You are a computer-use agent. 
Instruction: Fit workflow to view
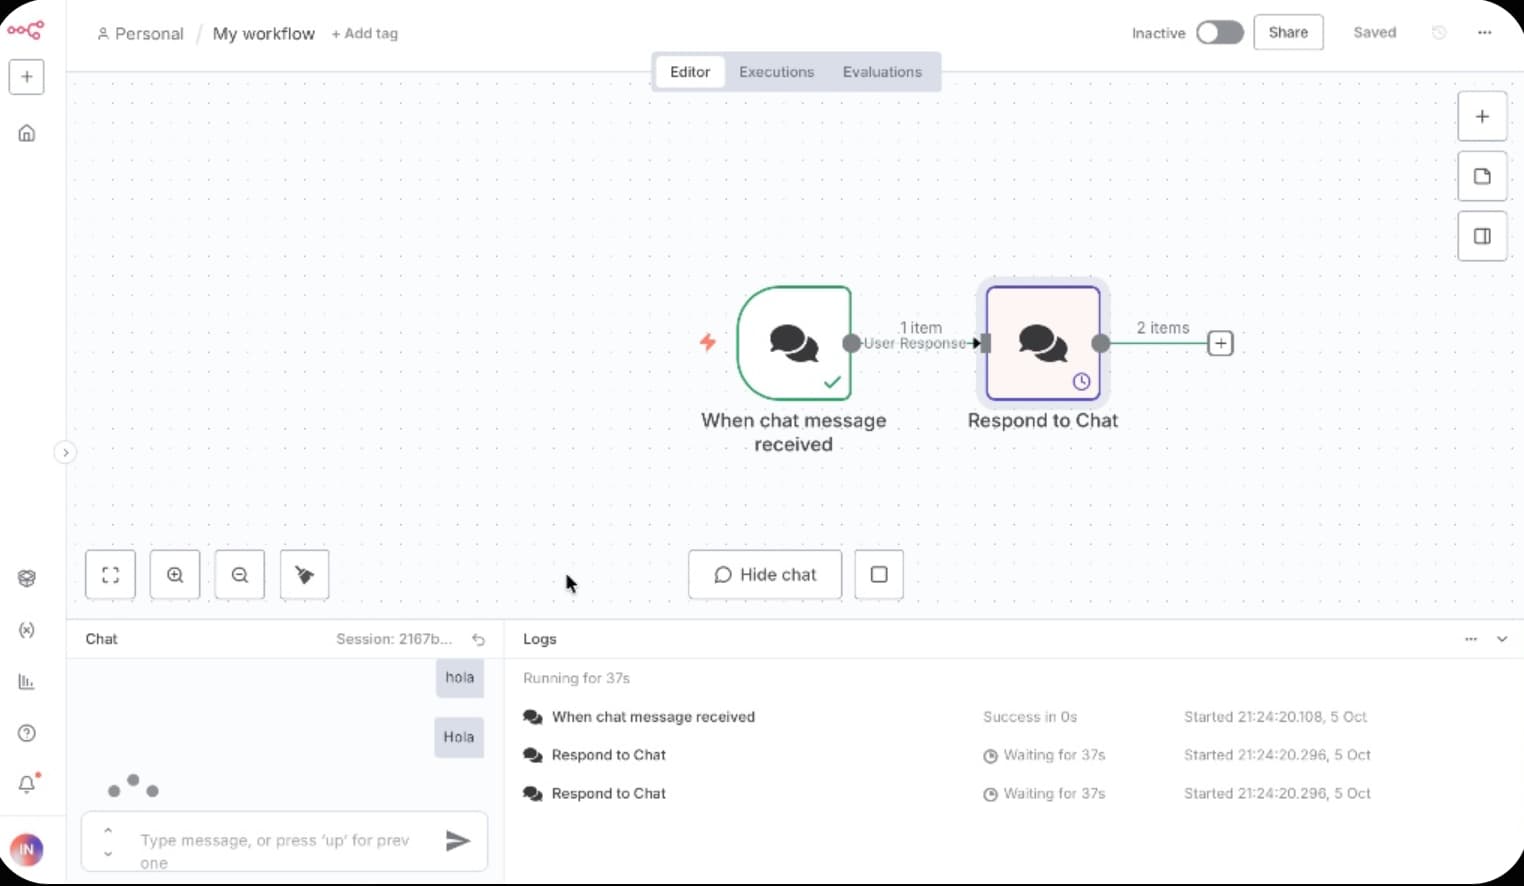click(111, 575)
